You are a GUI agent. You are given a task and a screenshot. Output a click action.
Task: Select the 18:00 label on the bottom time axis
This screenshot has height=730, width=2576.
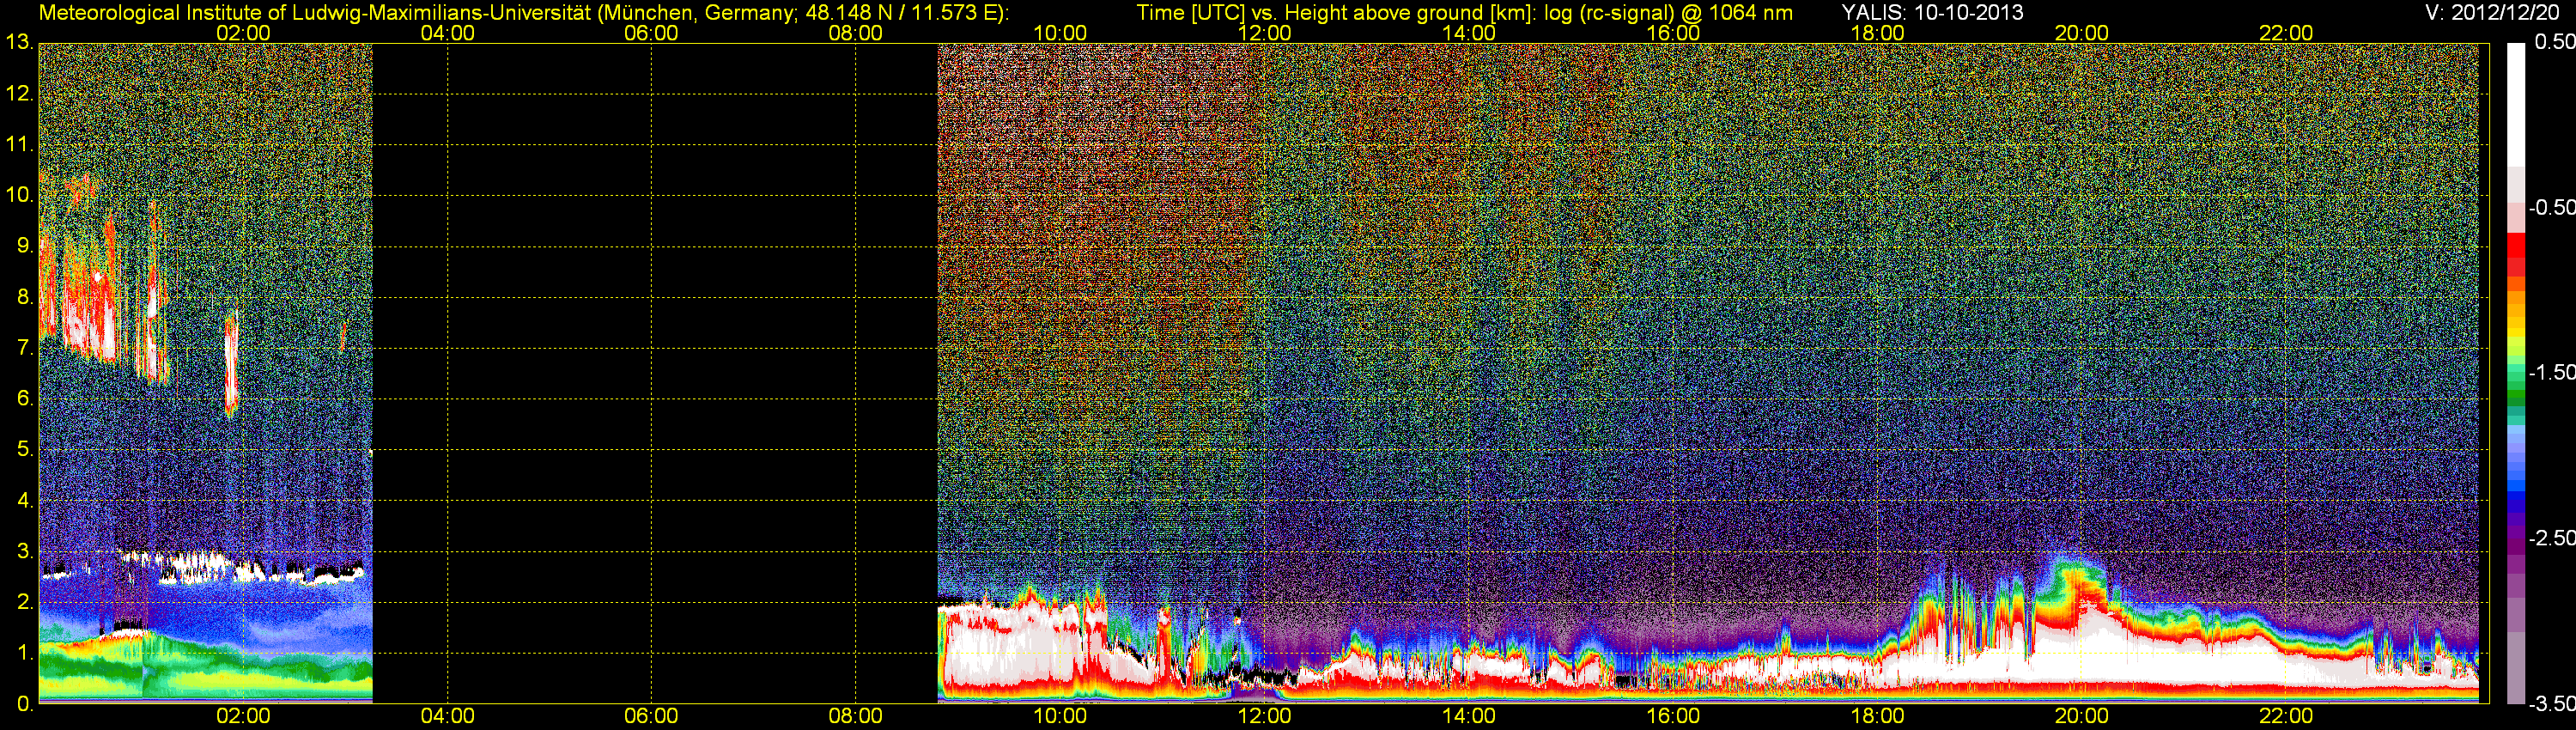[1877, 716]
